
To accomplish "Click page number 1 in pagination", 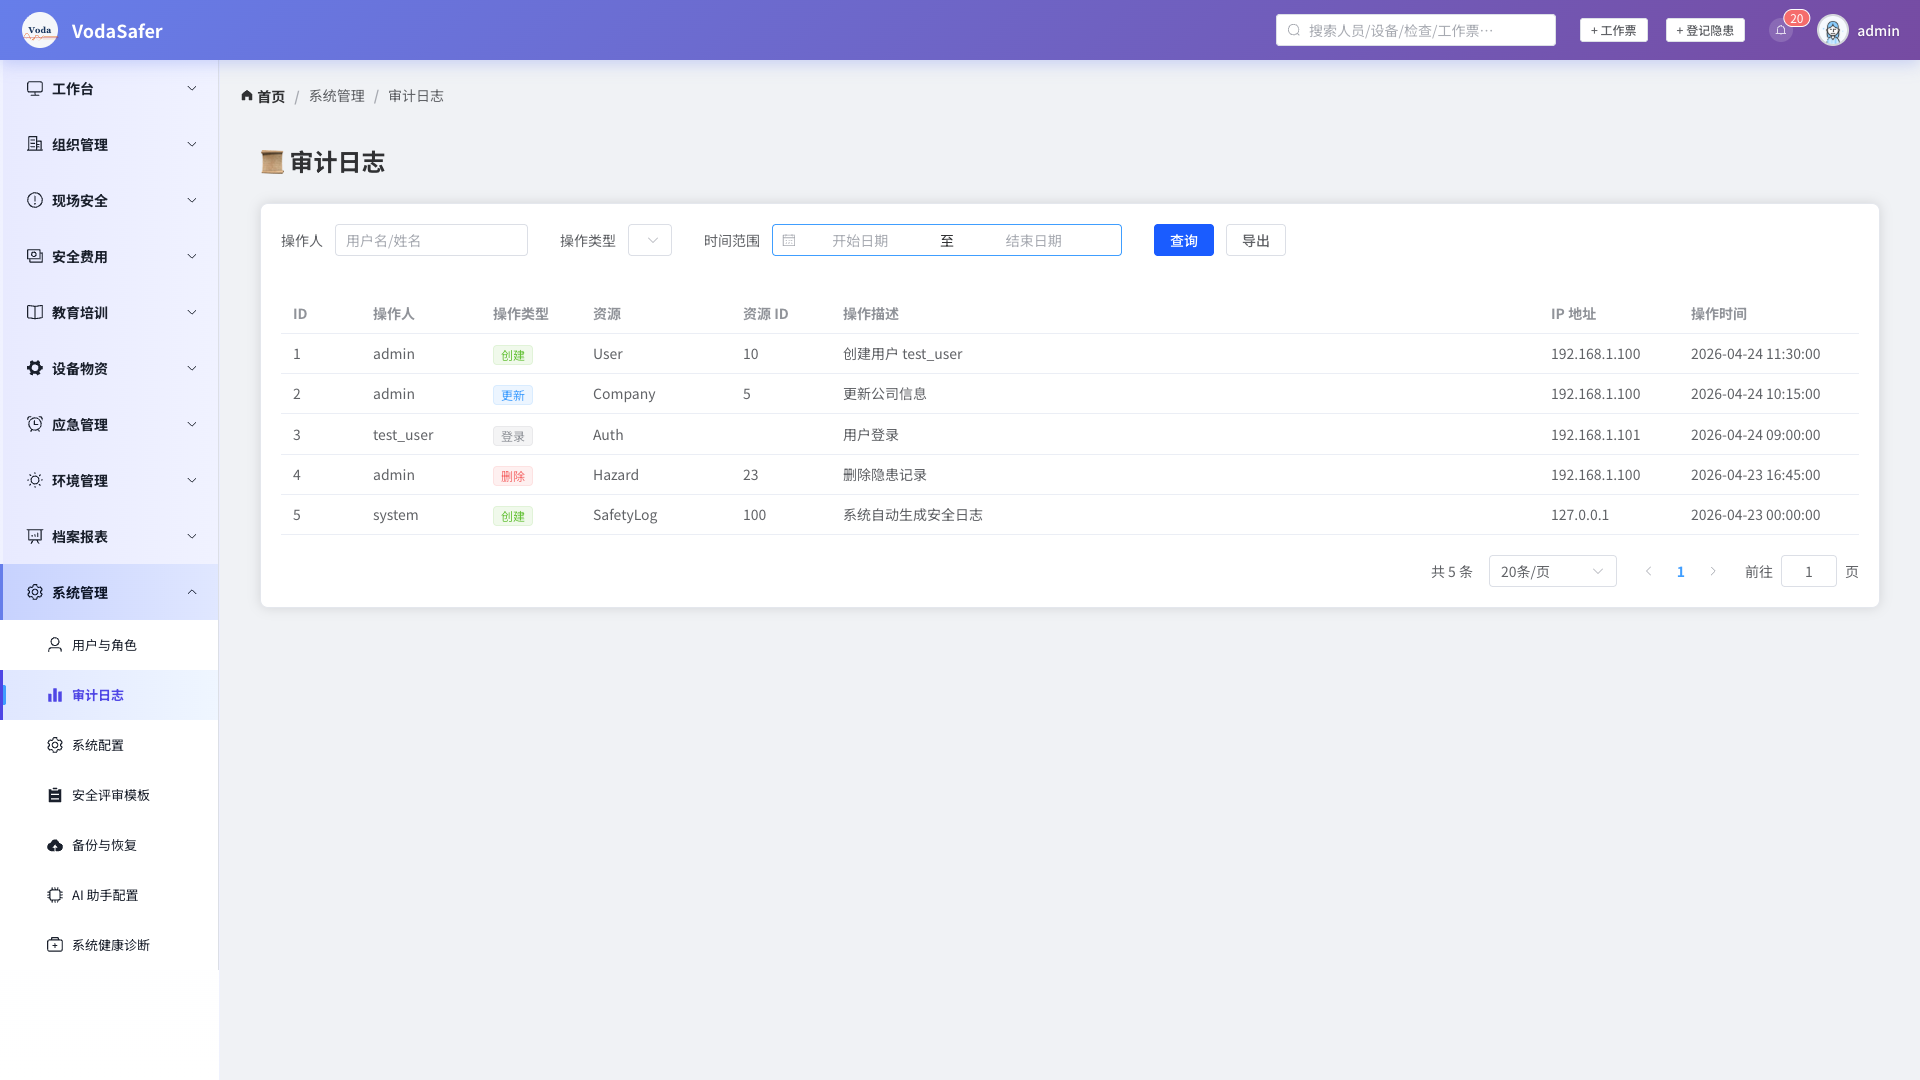I will click(1681, 571).
